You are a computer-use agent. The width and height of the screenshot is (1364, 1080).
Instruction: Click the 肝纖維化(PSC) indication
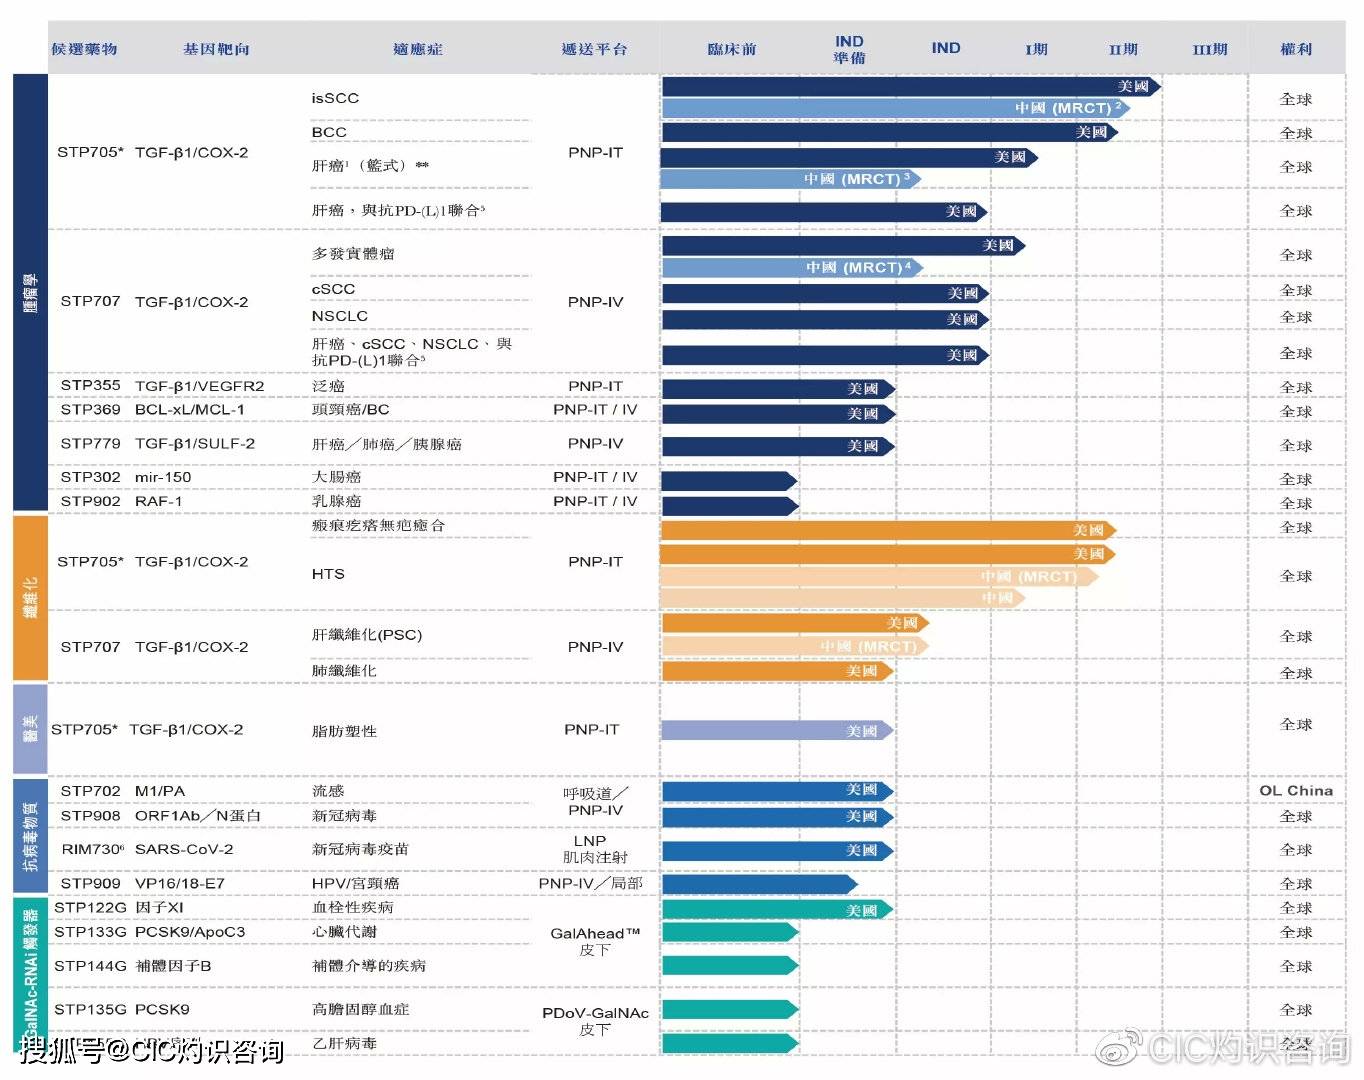tap(367, 635)
